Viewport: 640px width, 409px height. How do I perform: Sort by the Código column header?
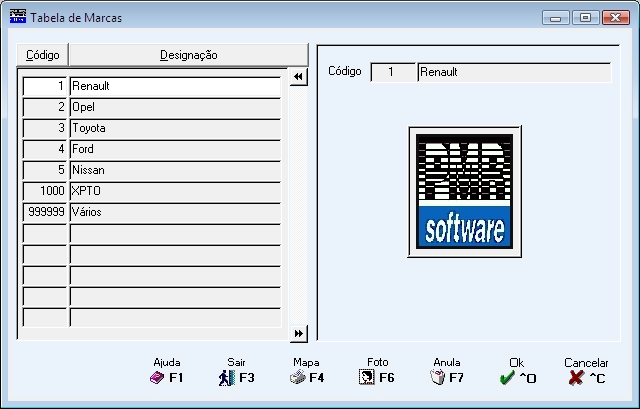(42, 55)
